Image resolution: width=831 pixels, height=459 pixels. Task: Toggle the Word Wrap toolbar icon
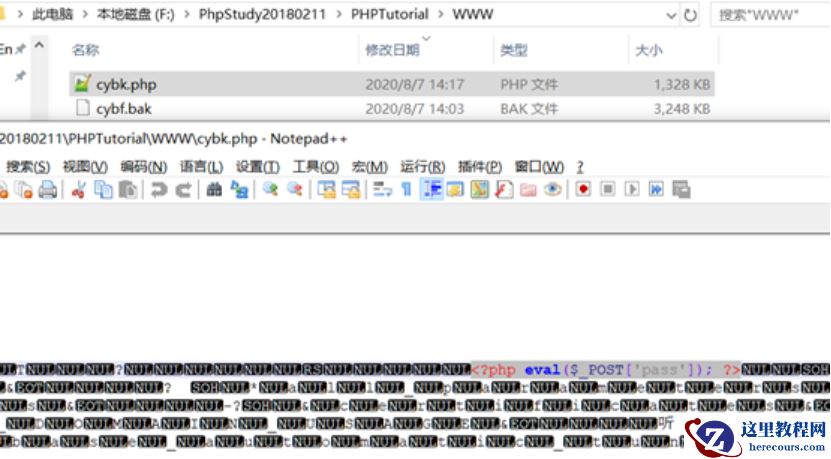click(x=382, y=189)
